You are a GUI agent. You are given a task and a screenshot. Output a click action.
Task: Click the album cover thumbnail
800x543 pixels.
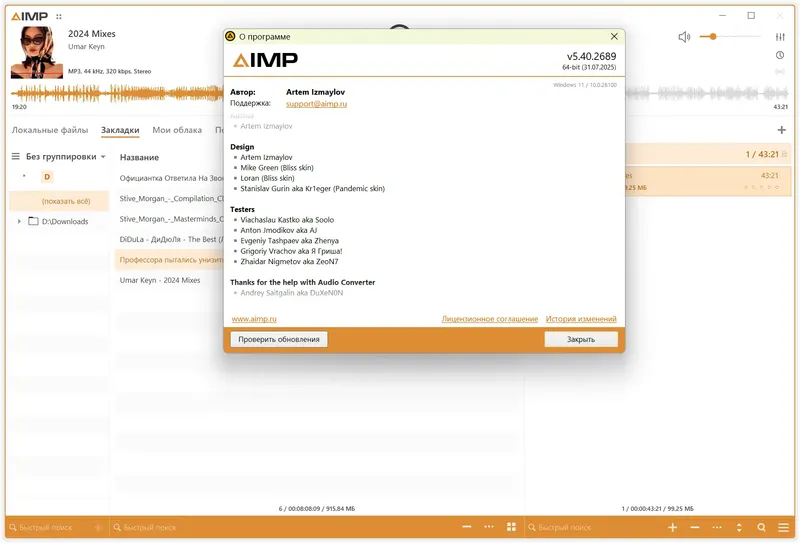[37, 52]
